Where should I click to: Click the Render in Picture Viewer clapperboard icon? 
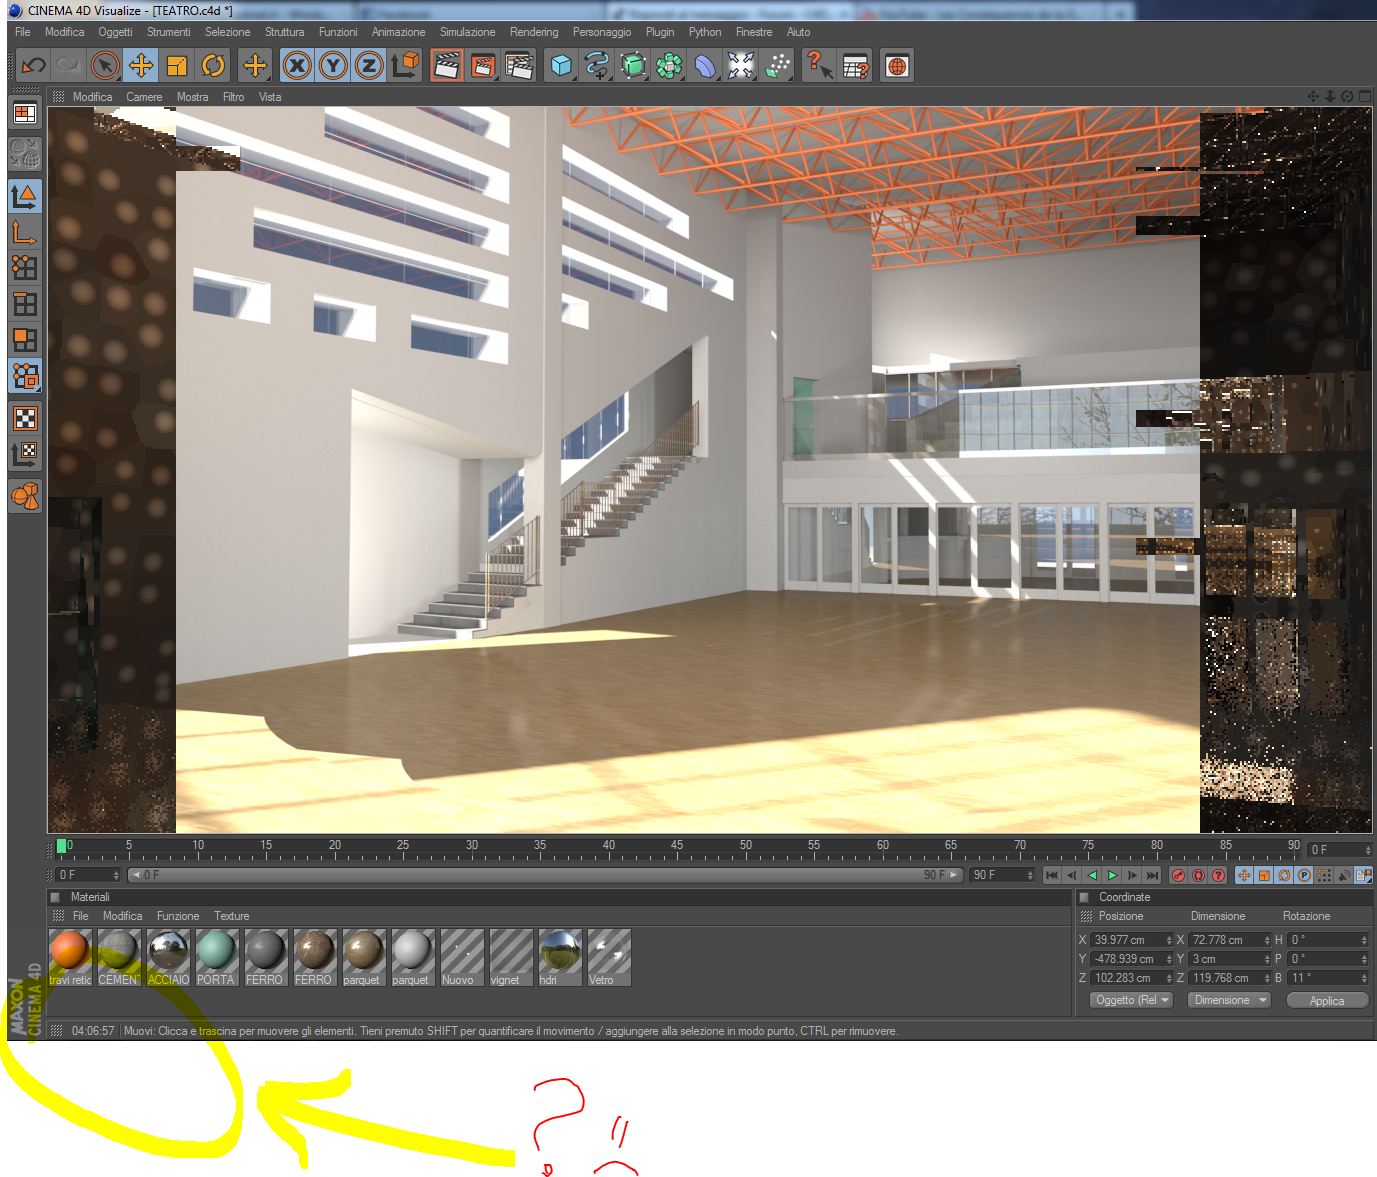[483, 66]
